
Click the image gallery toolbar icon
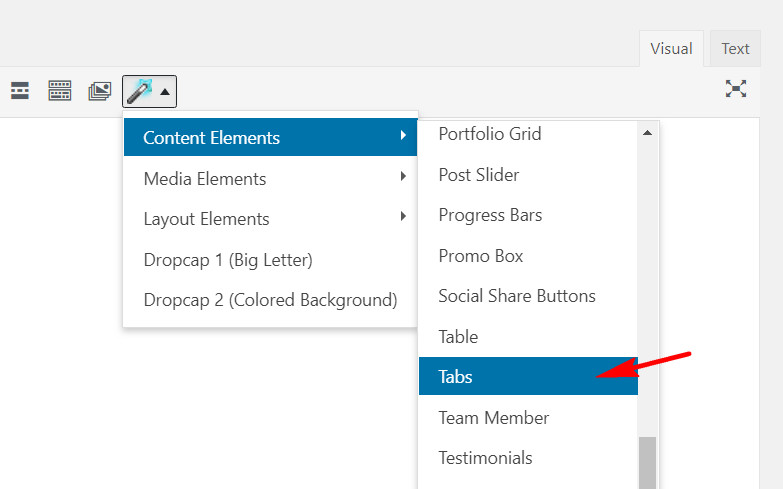100,91
